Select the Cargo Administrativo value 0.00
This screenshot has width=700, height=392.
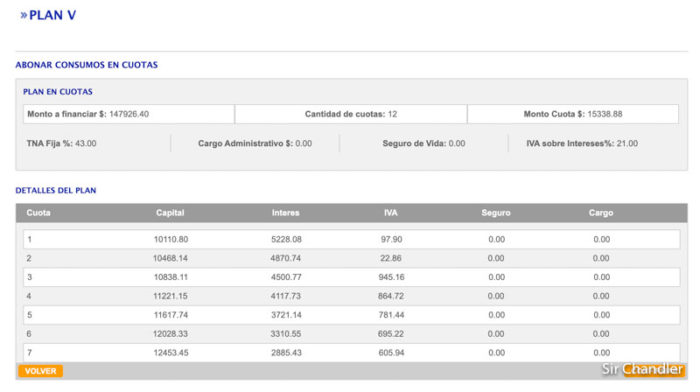pos(304,144)
